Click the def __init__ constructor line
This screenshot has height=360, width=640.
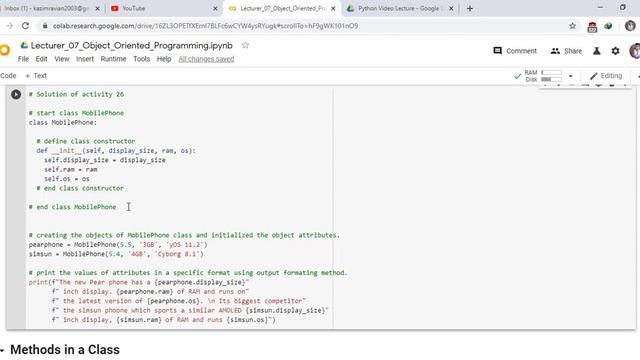pyautogui.click(x=116, y=151)
